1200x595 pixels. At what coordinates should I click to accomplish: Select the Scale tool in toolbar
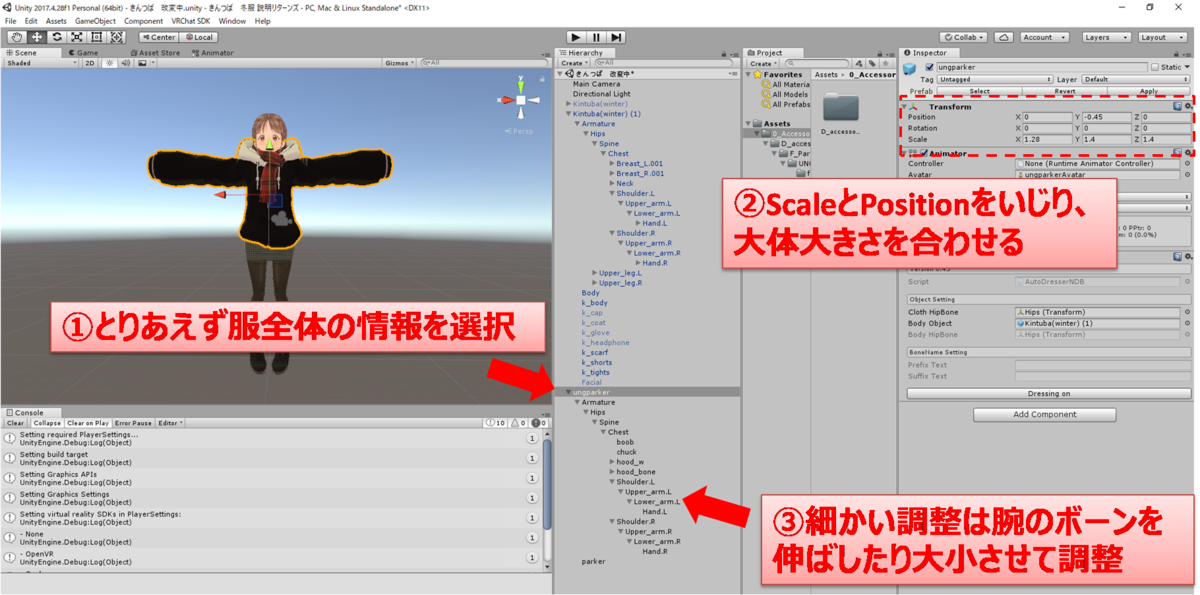pyautogui.click(x=77, y=37)
